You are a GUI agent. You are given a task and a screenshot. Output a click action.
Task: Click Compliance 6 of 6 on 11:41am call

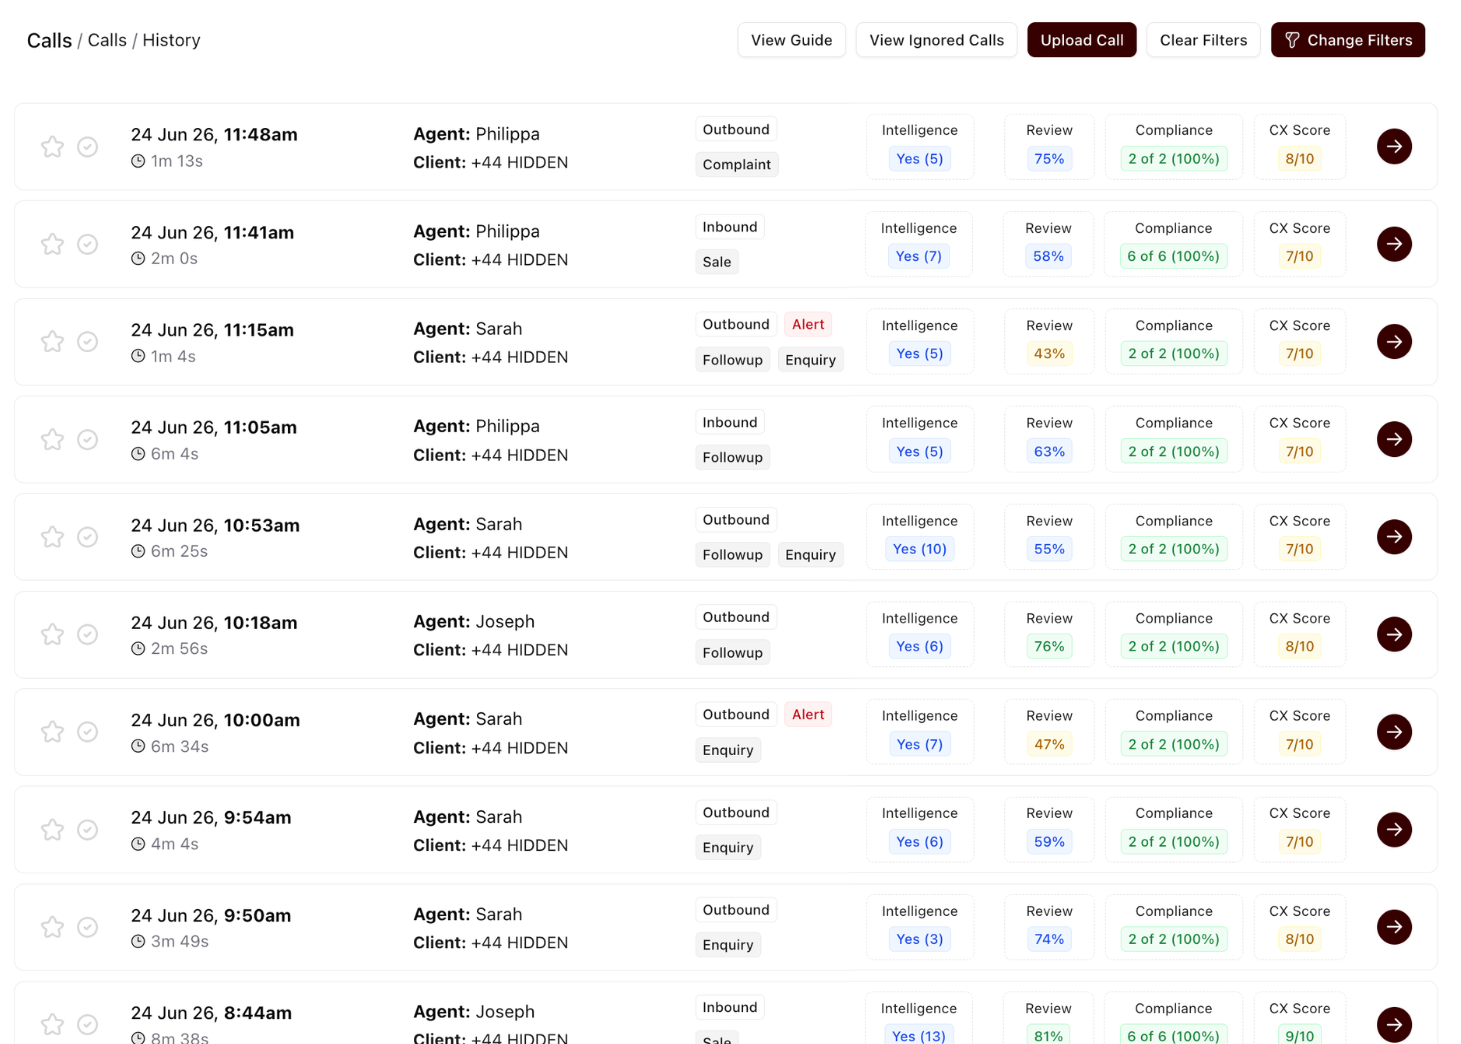1173,256
